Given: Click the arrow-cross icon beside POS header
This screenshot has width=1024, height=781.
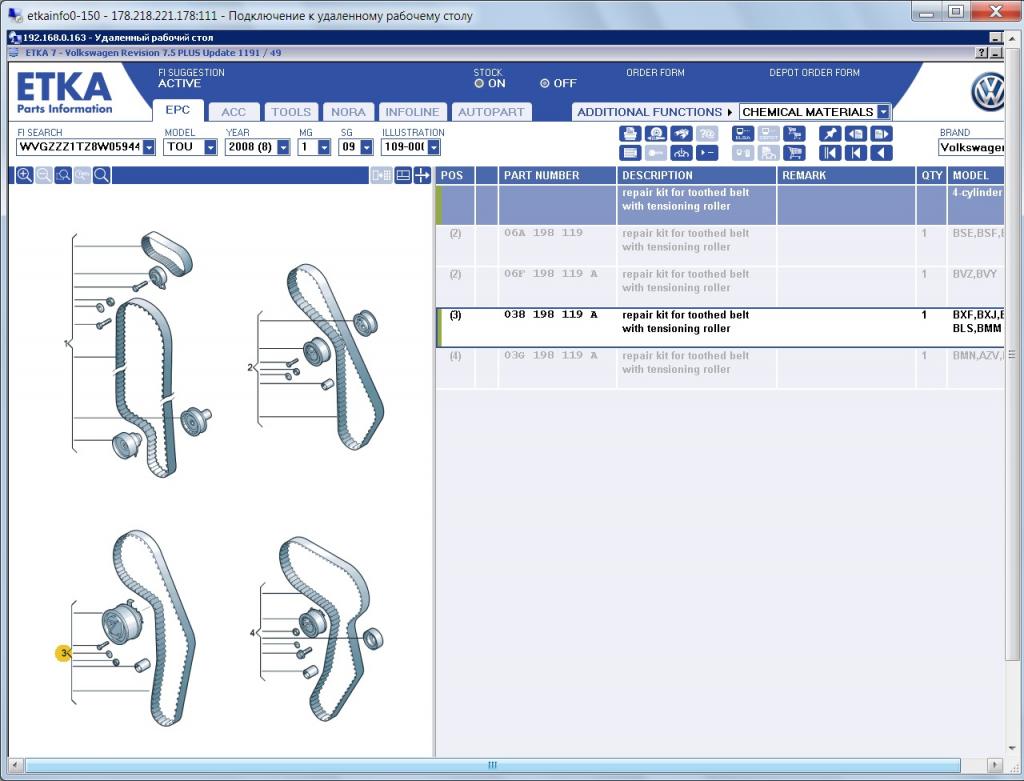Looking at the screenshot, I should (x=422, y=175).
